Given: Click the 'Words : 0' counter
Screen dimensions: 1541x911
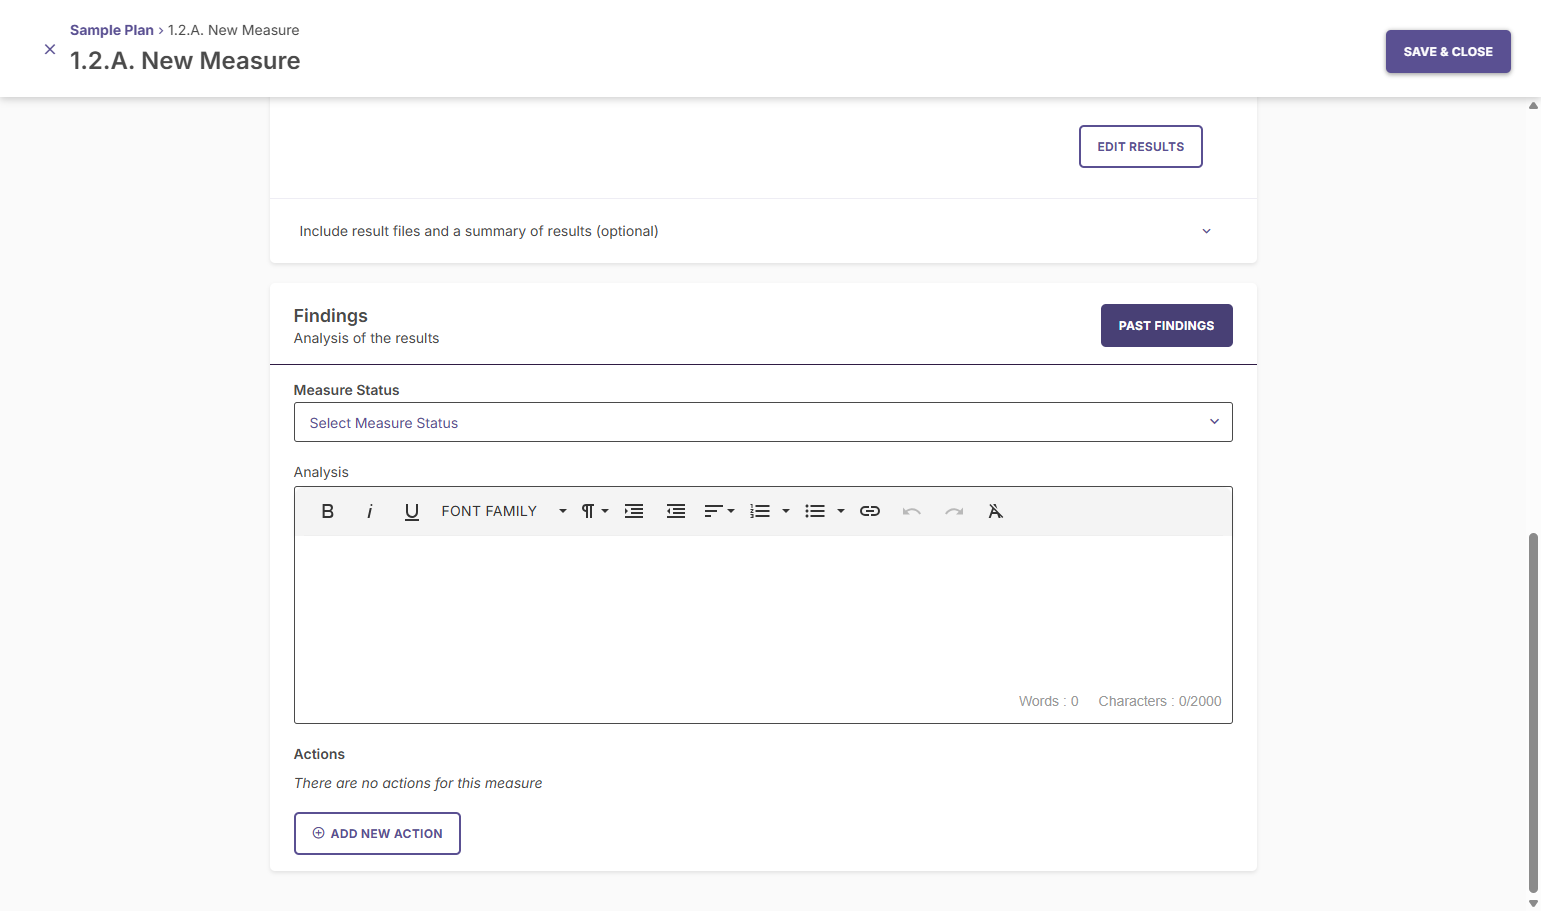Looking at the screenshot, I should (x=1049, y=701).
